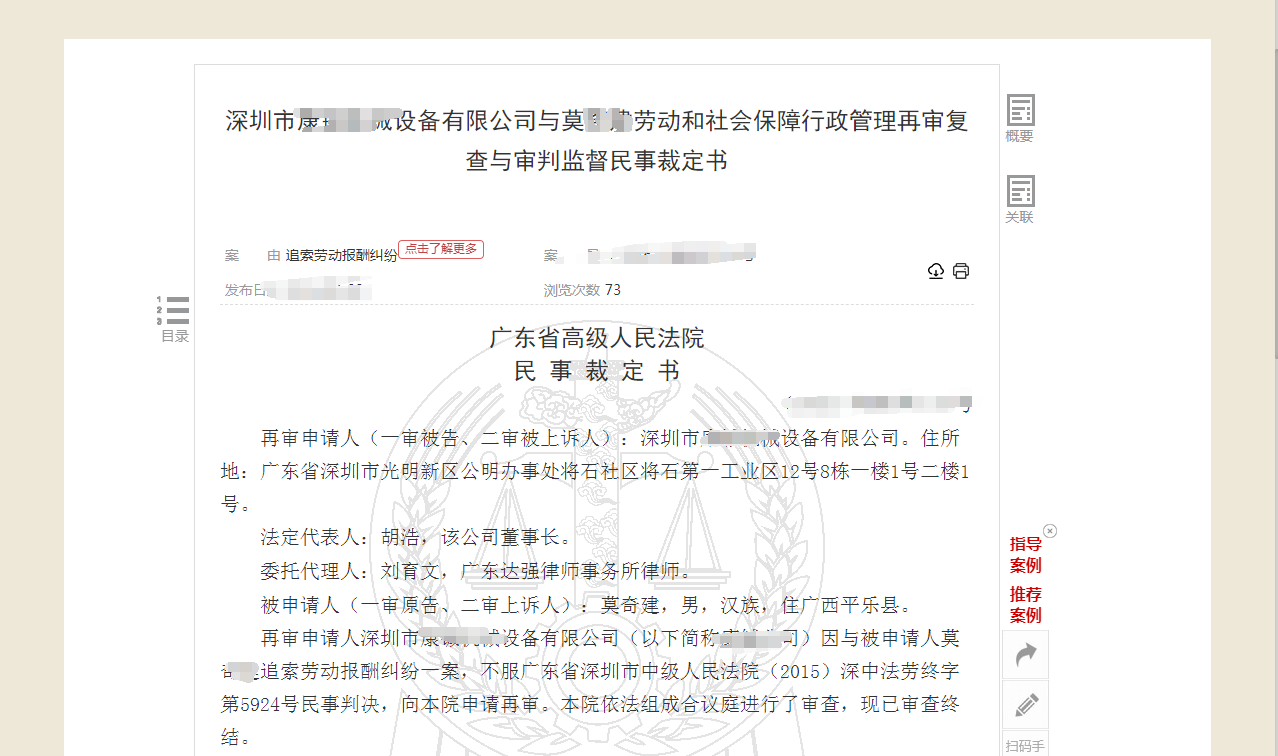The width and height of the screenshot is (1278, 756).
Task: Click the 追索劳动报酬纠纷 case cause text
Action: [x=341, y=256]
